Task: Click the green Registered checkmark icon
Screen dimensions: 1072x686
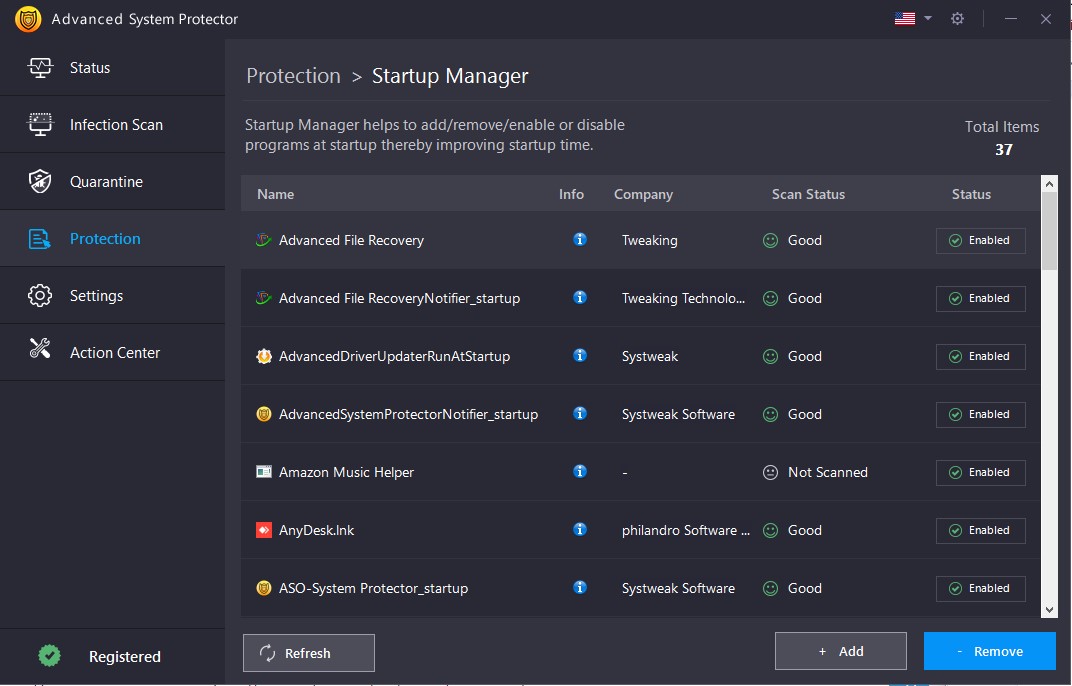Action: (49, 656)
